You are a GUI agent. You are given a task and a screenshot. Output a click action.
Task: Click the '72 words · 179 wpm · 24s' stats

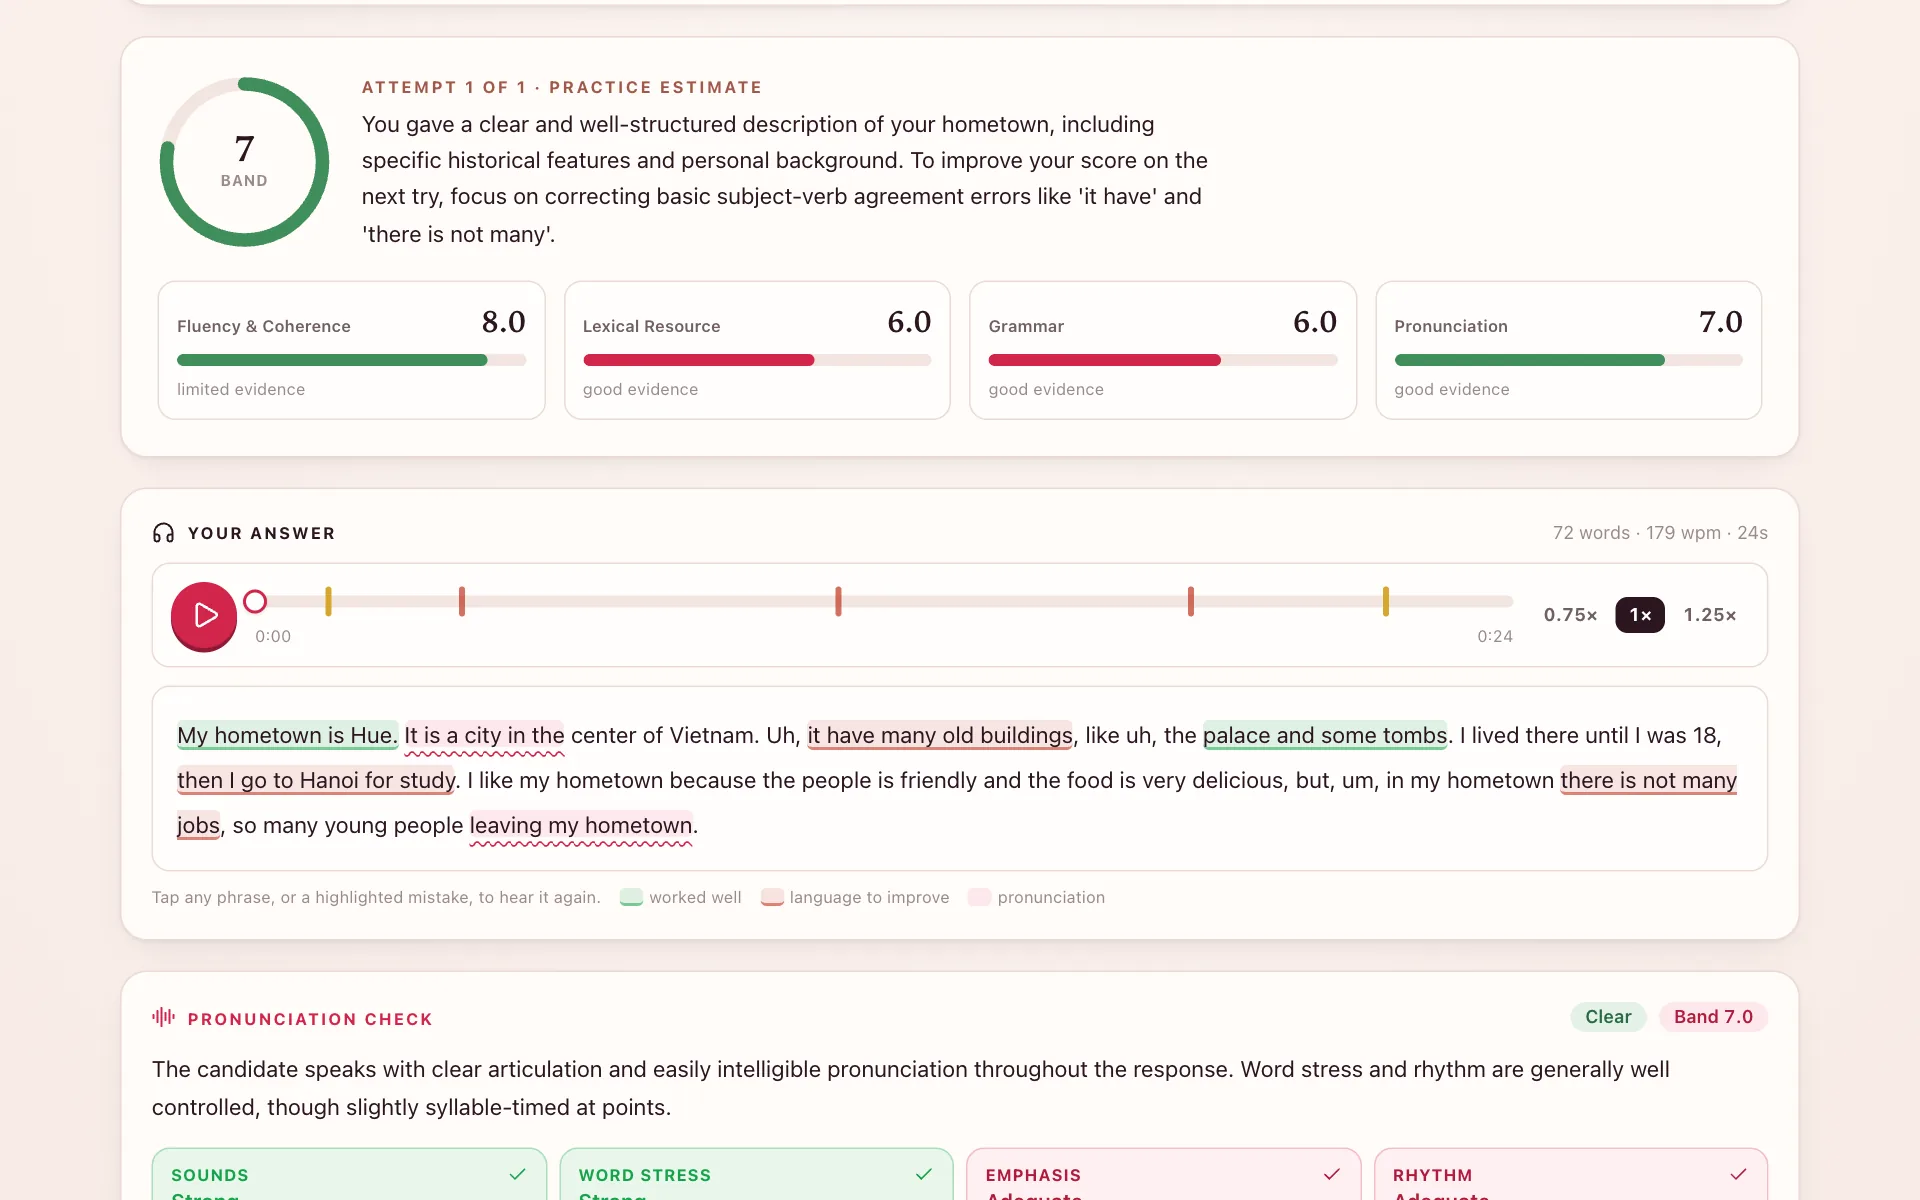click(x=1660, y=533)
